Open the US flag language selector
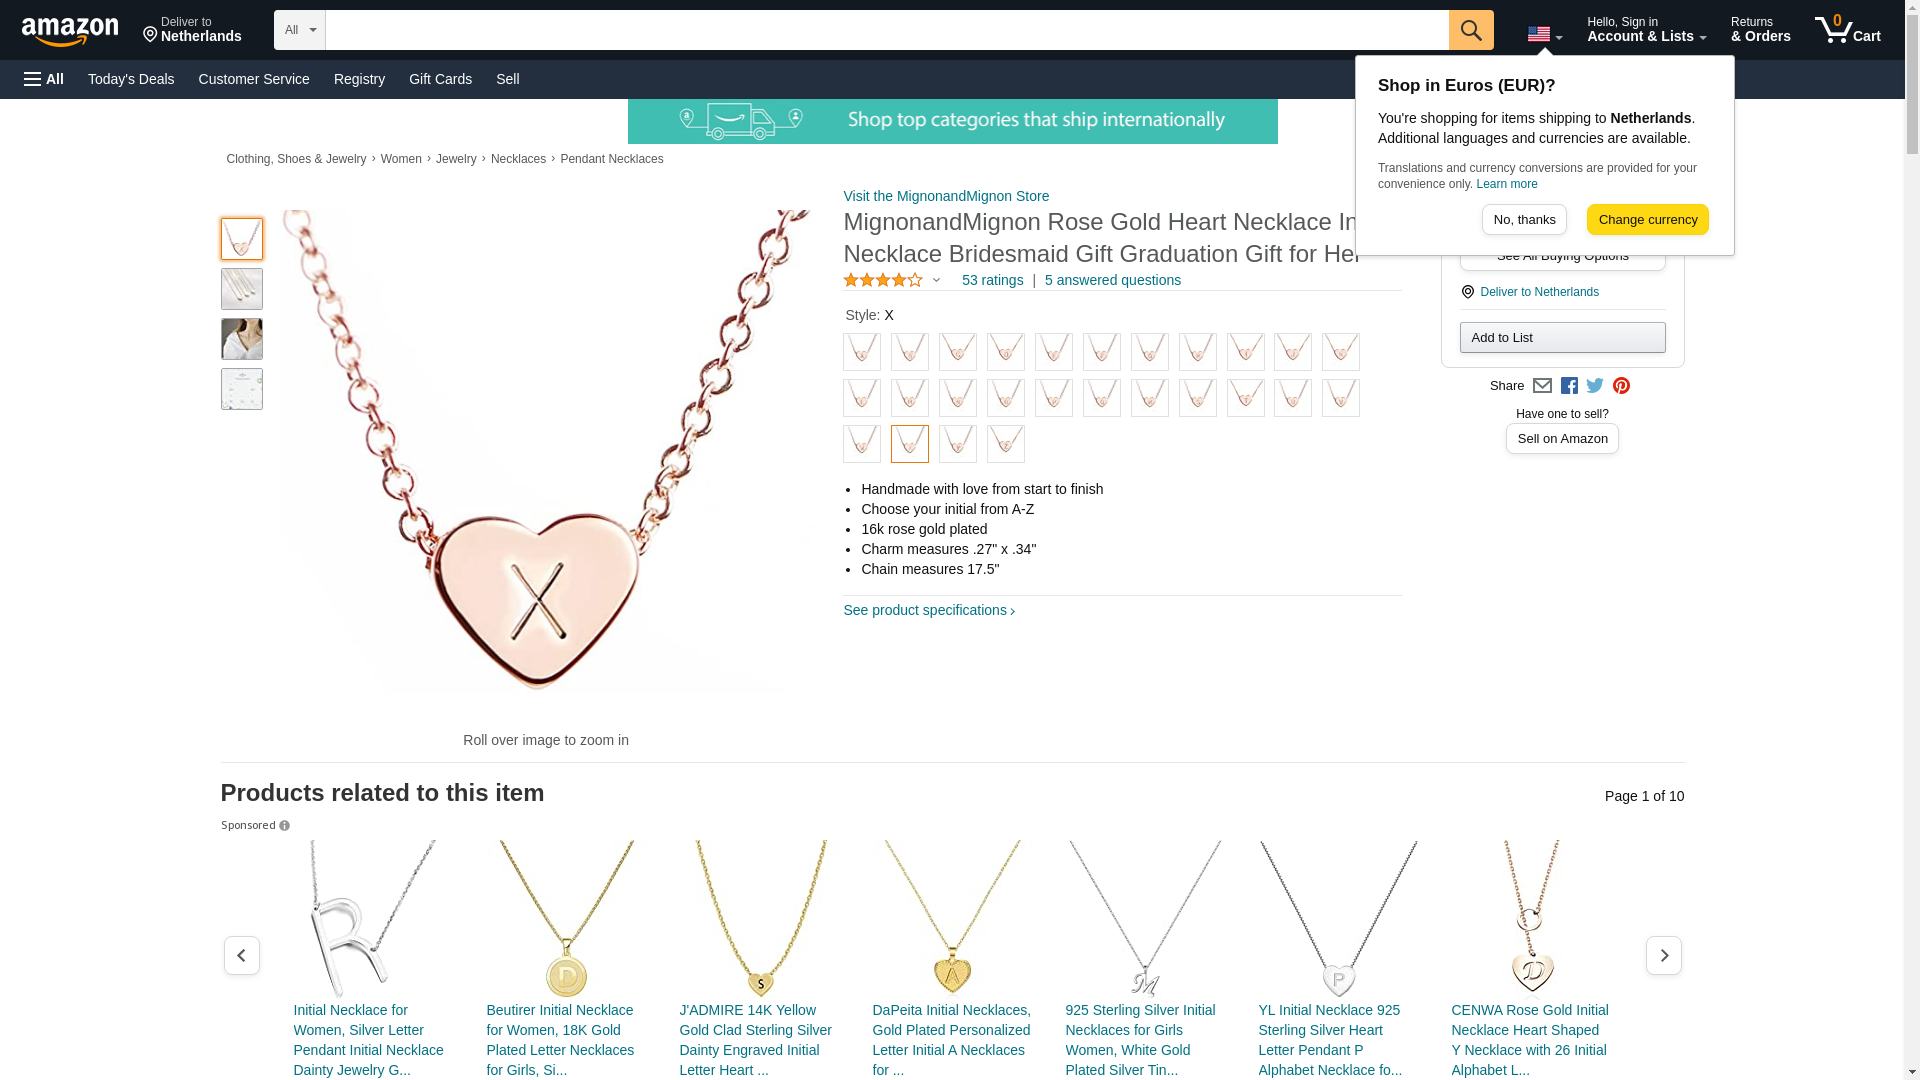The image size is (1920, 1080). (1545, 35)
